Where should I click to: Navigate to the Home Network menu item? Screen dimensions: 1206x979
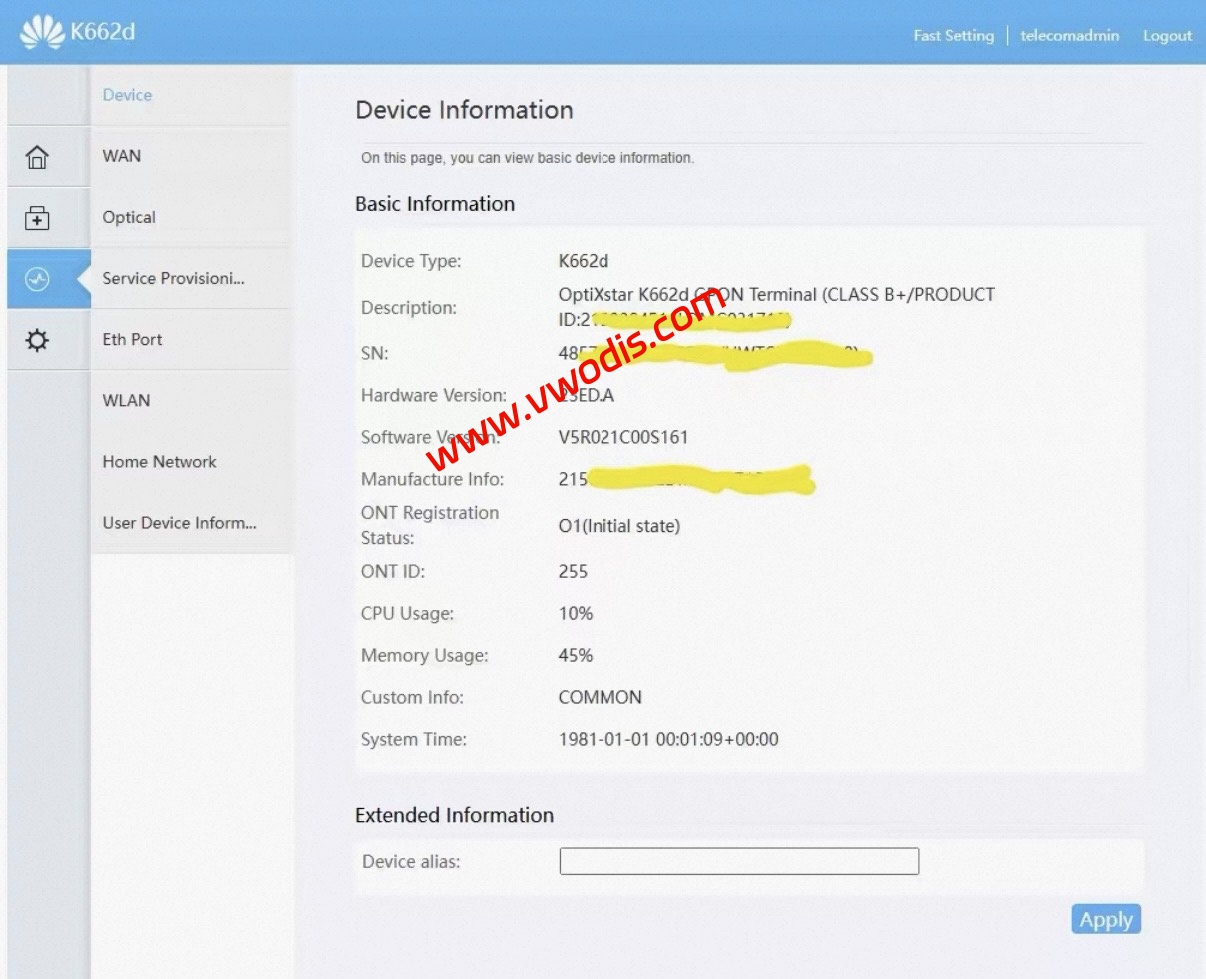point(159,461)
